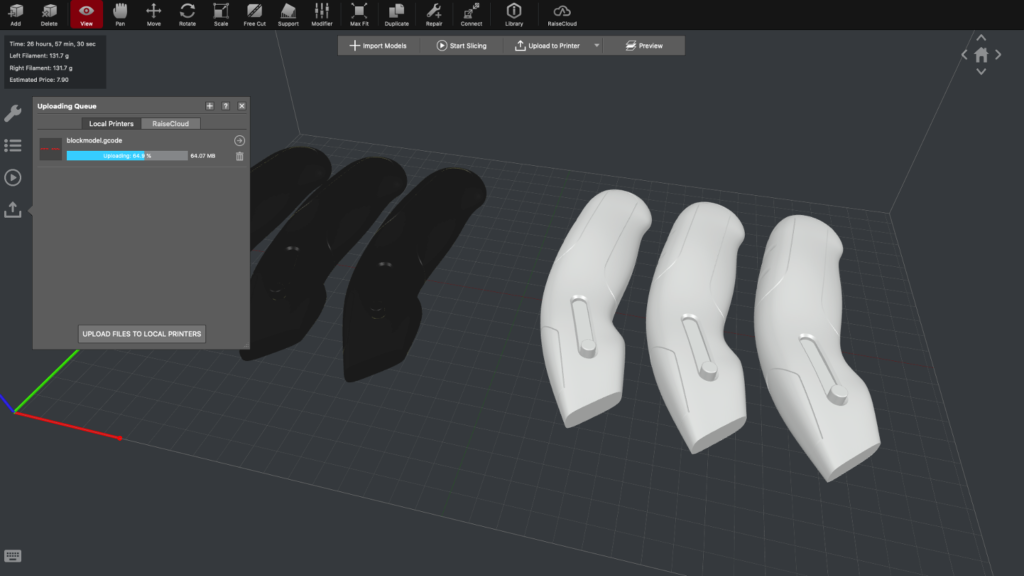
Task: Delete blockmodel.gcode using the trash icon
Action: pos(238,156)
